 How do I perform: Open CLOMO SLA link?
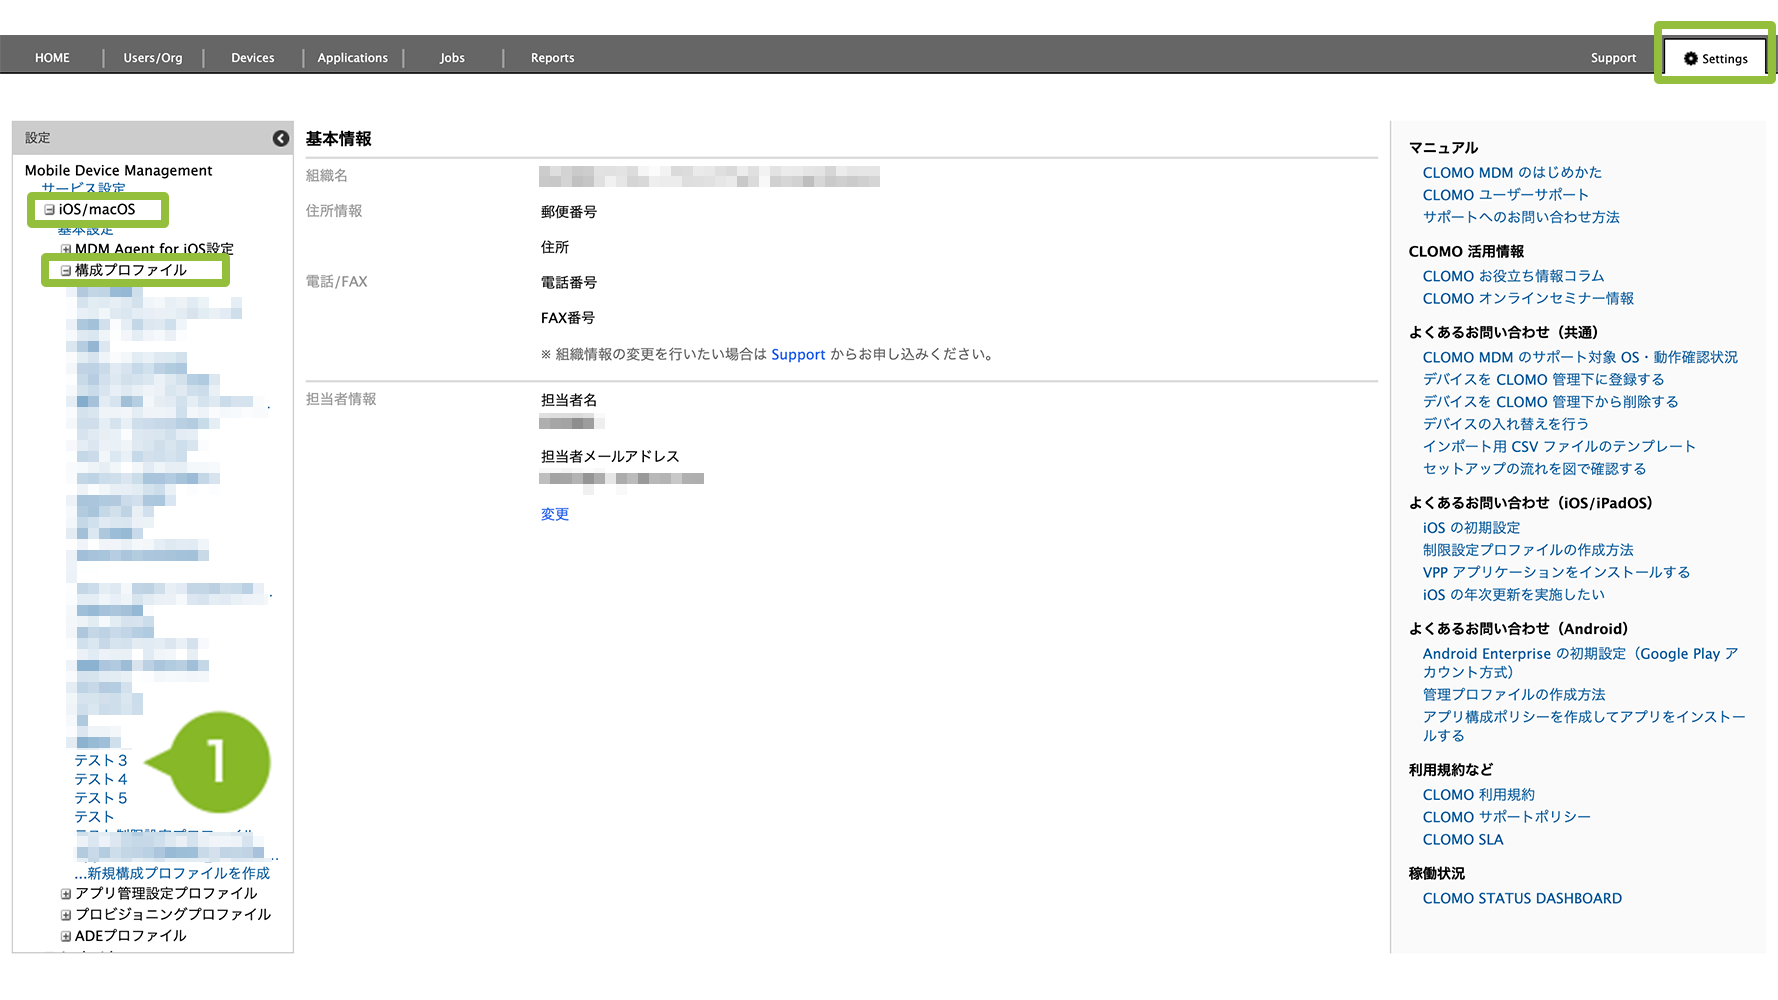[x=1463, y=839]
